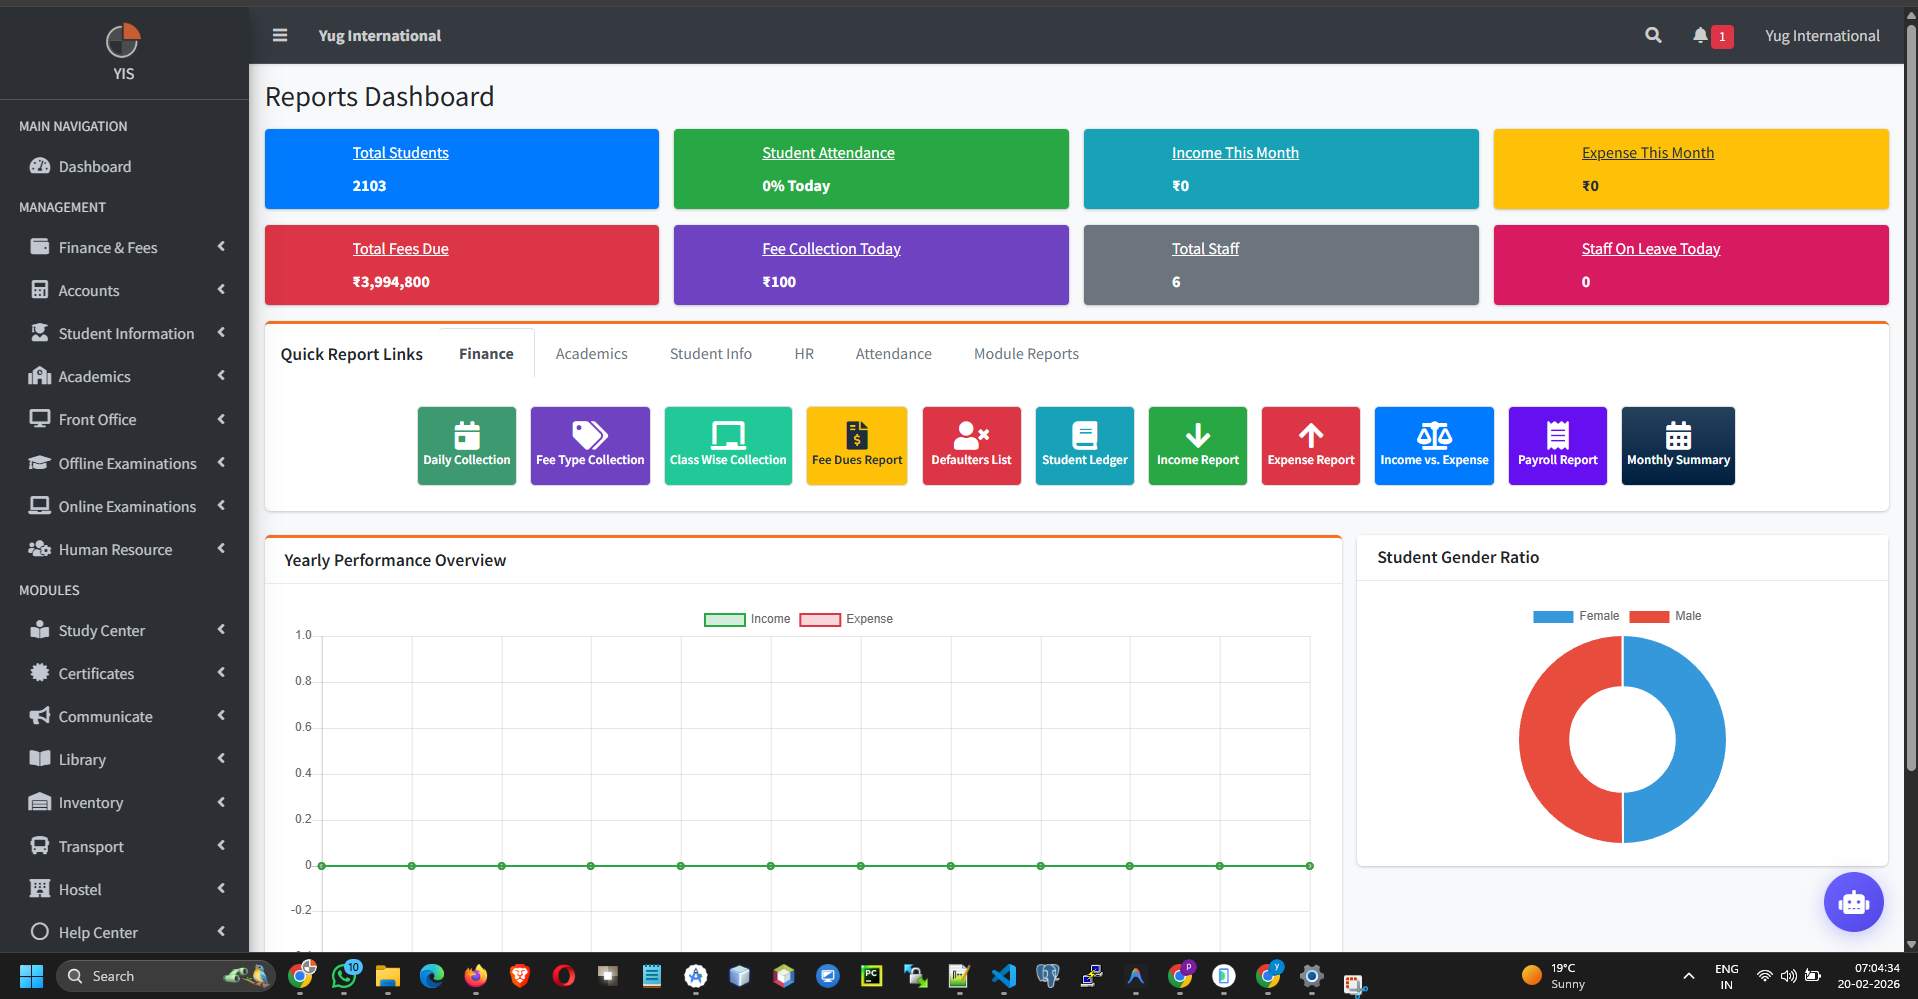Select the Fee Type Collection report

589,445
